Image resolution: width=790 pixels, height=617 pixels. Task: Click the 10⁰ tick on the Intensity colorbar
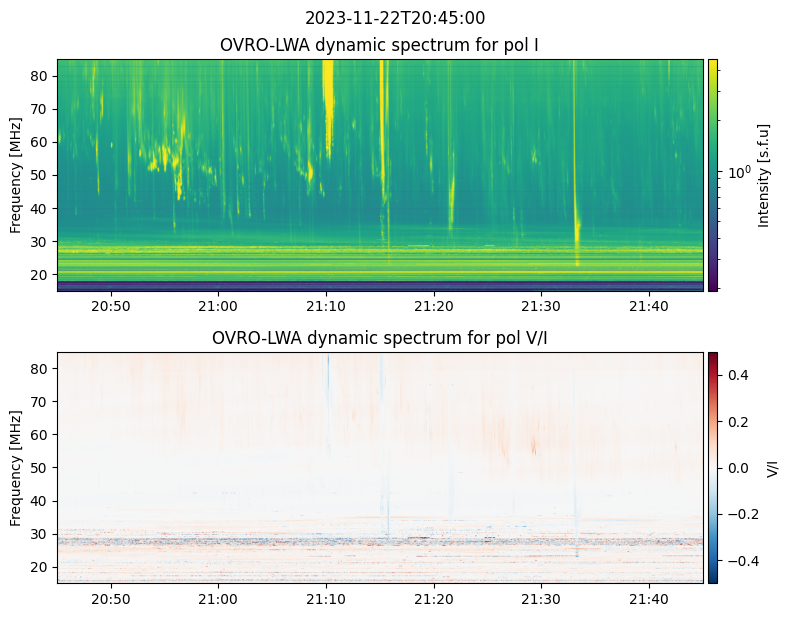click(738, 173)
